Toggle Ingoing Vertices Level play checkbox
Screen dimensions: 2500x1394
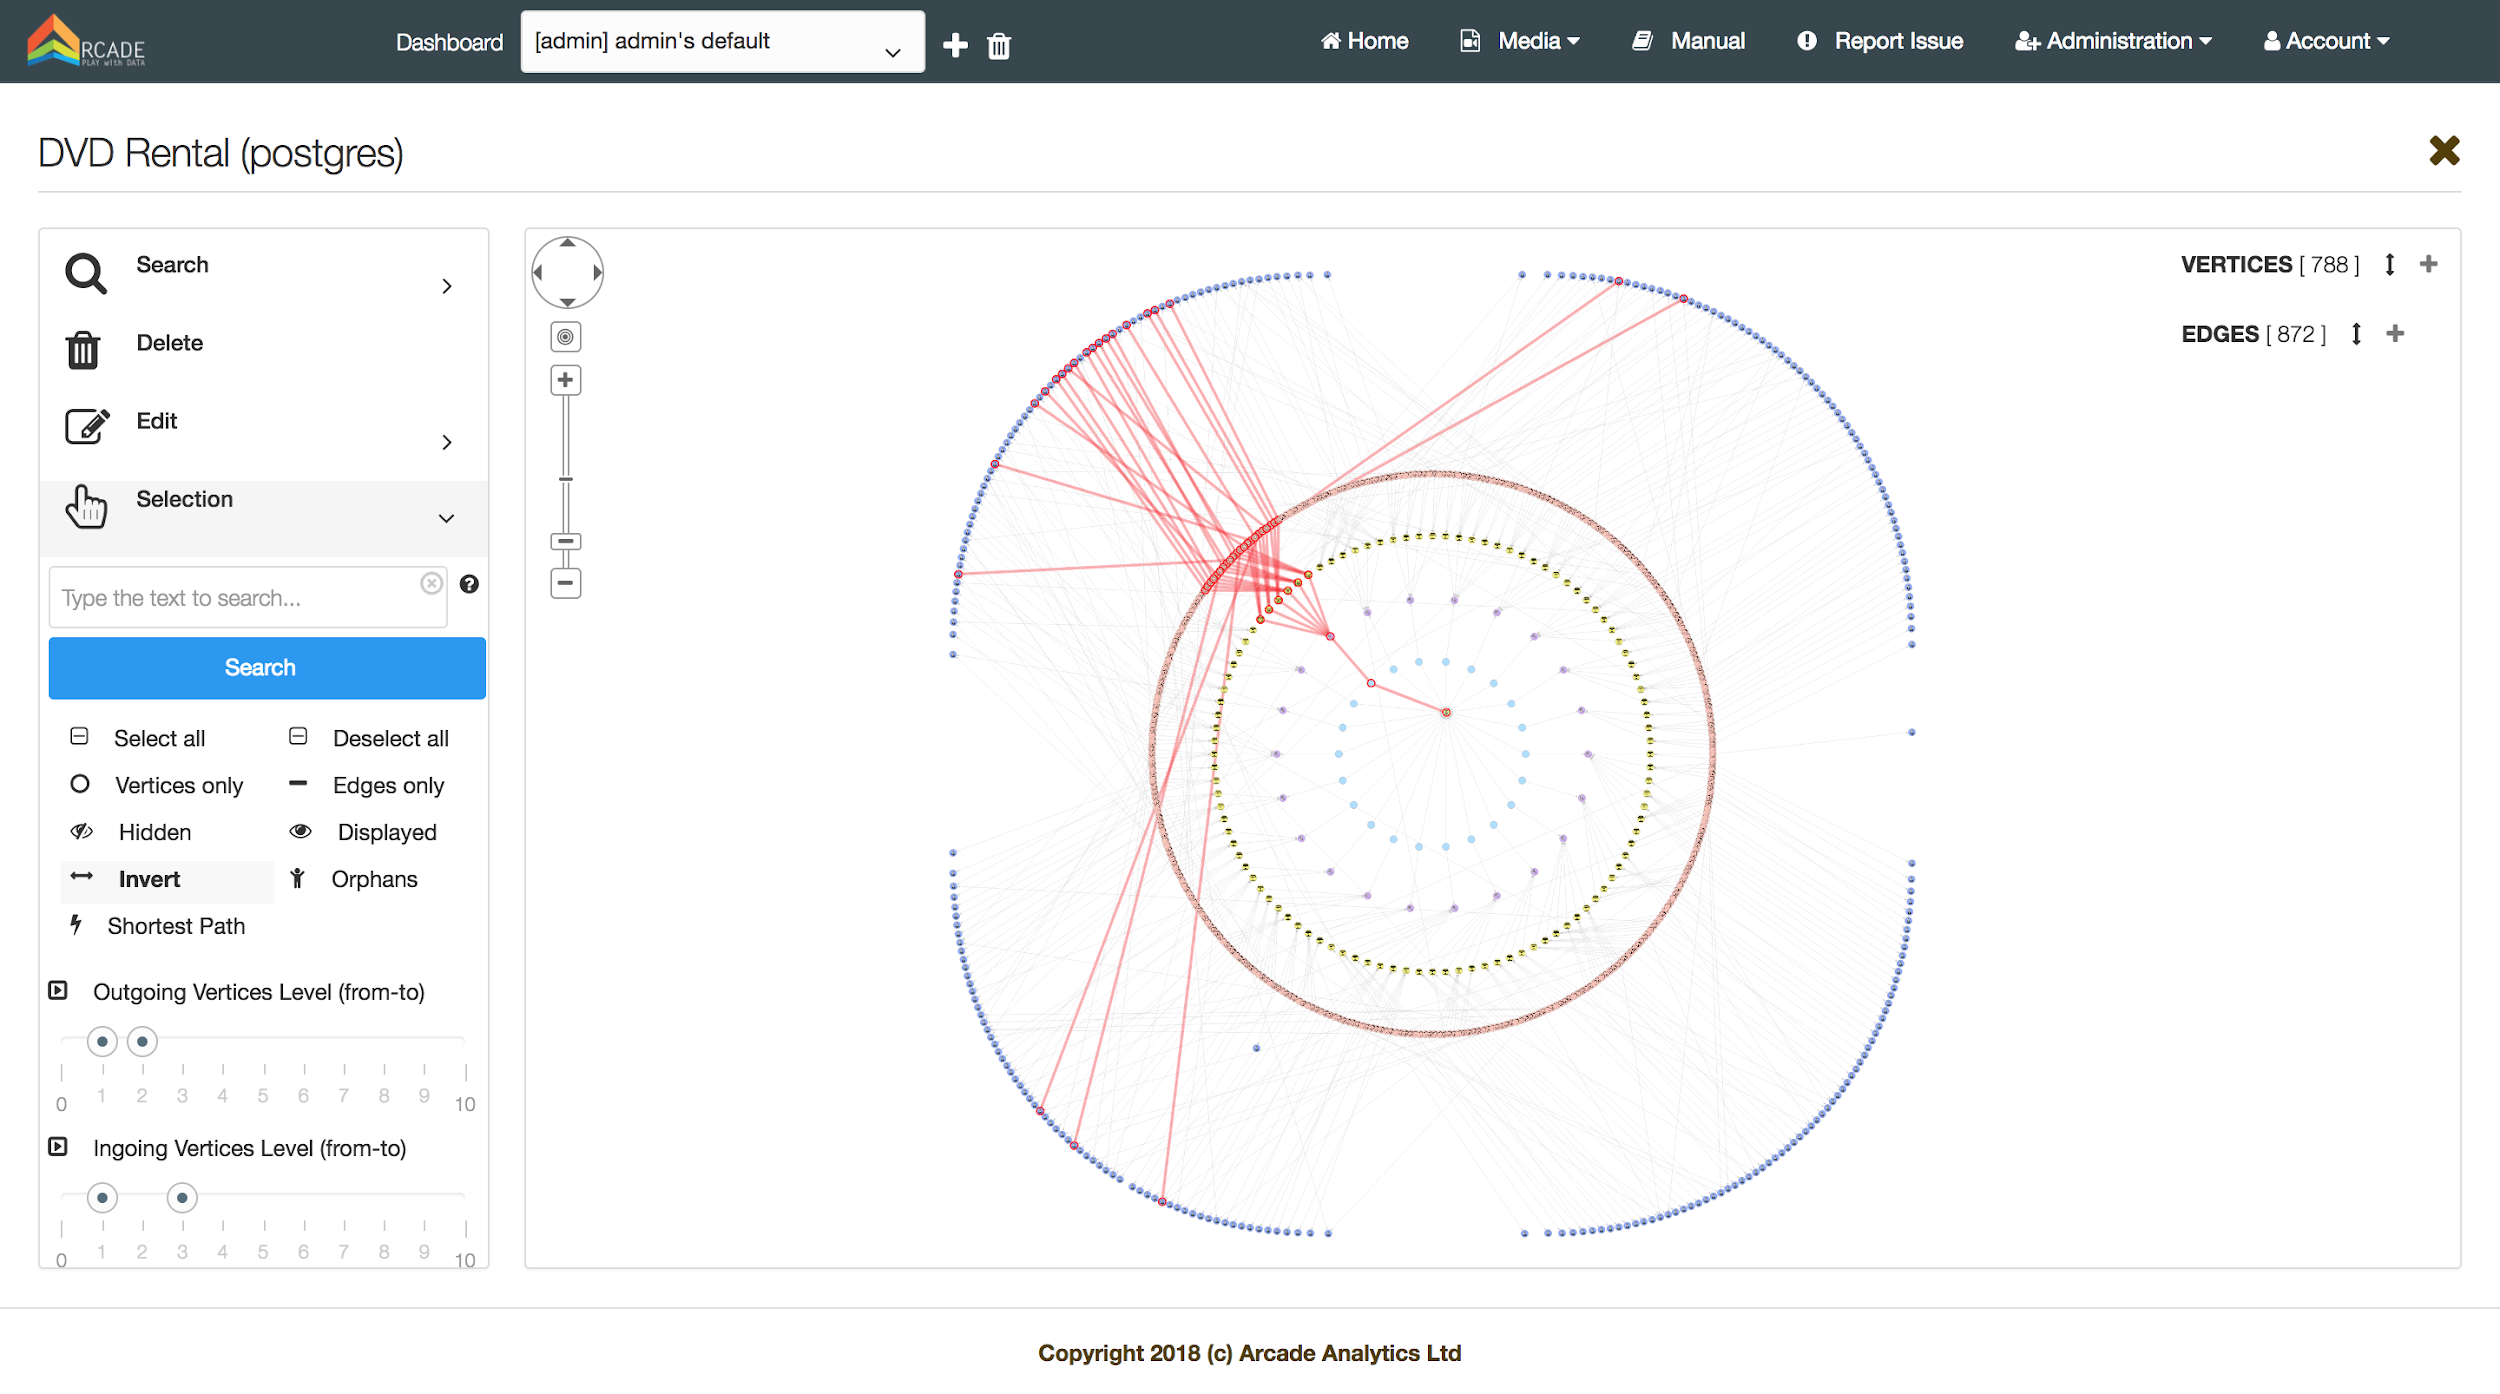coord(58,1147)
